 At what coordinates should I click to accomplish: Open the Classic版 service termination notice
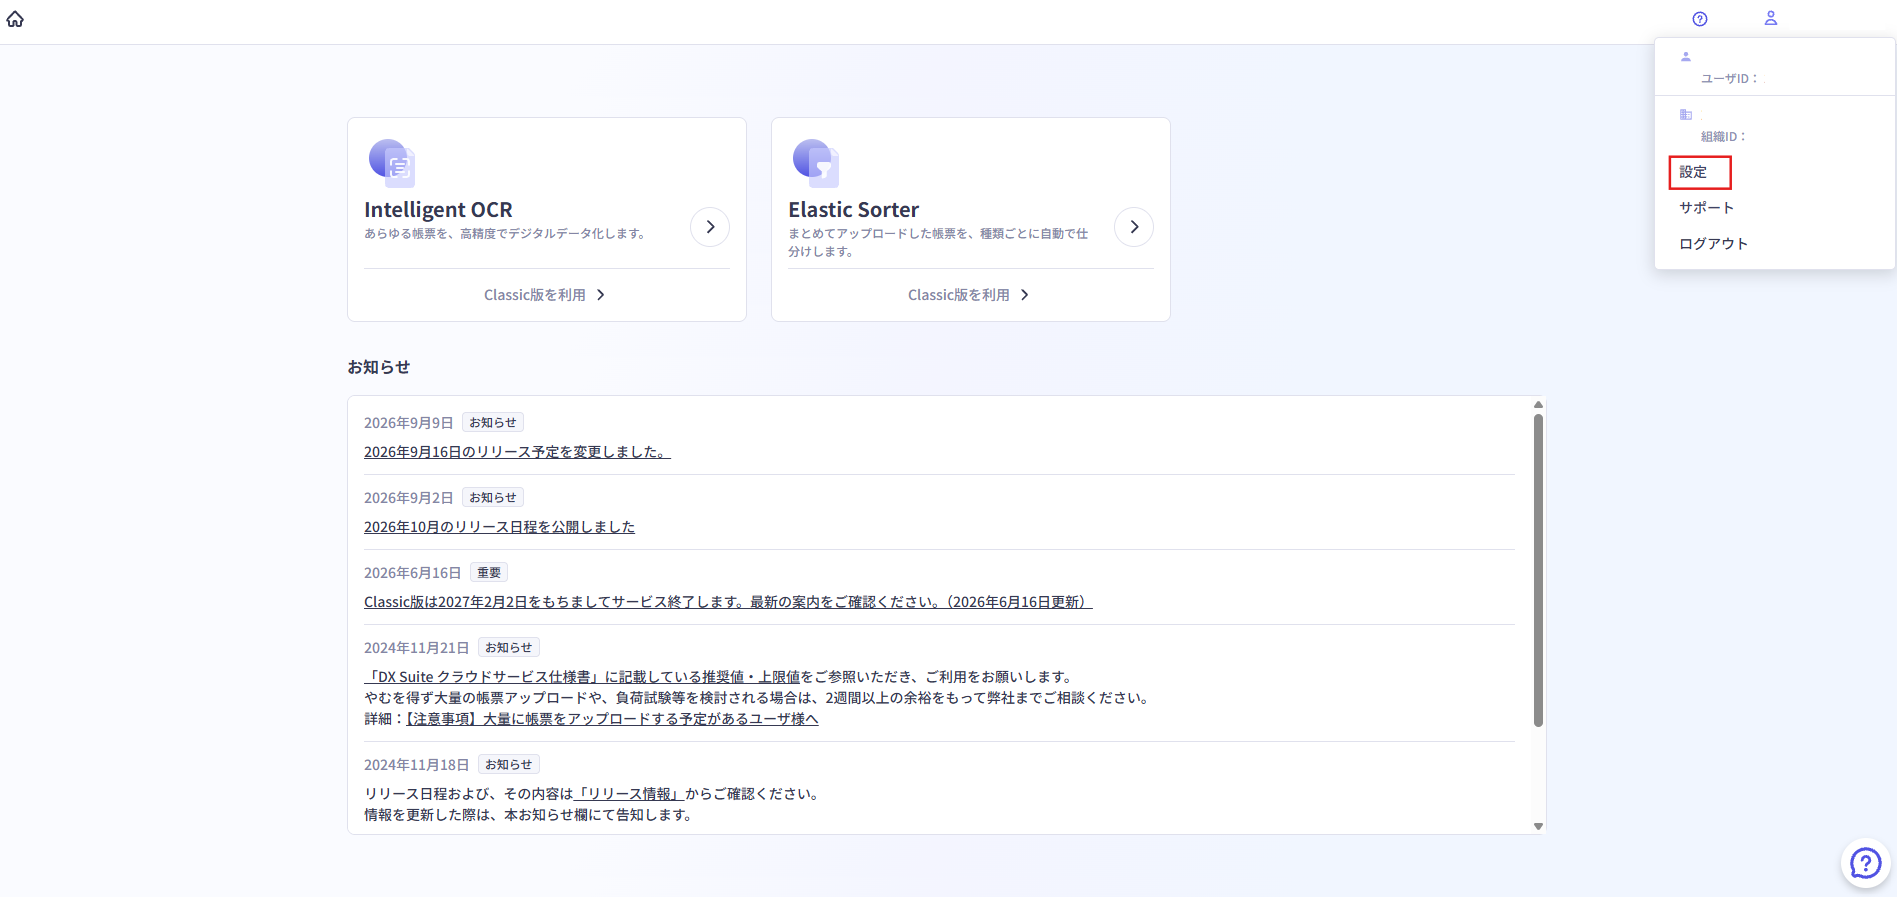click(x=728, y=602)
